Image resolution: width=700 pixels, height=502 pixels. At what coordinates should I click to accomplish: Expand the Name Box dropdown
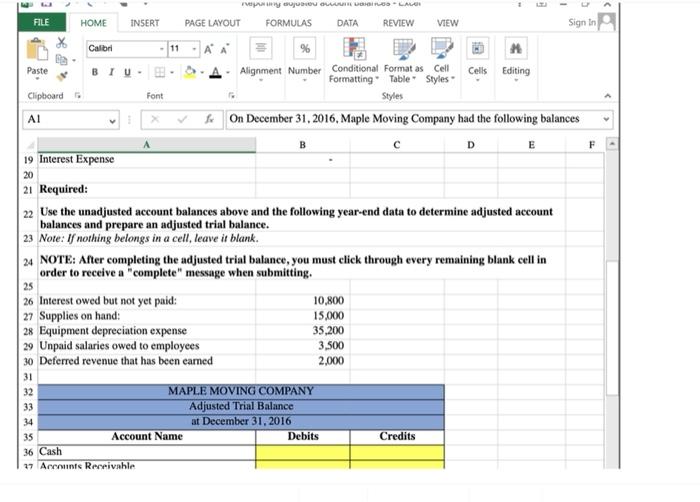click(112, 120)
